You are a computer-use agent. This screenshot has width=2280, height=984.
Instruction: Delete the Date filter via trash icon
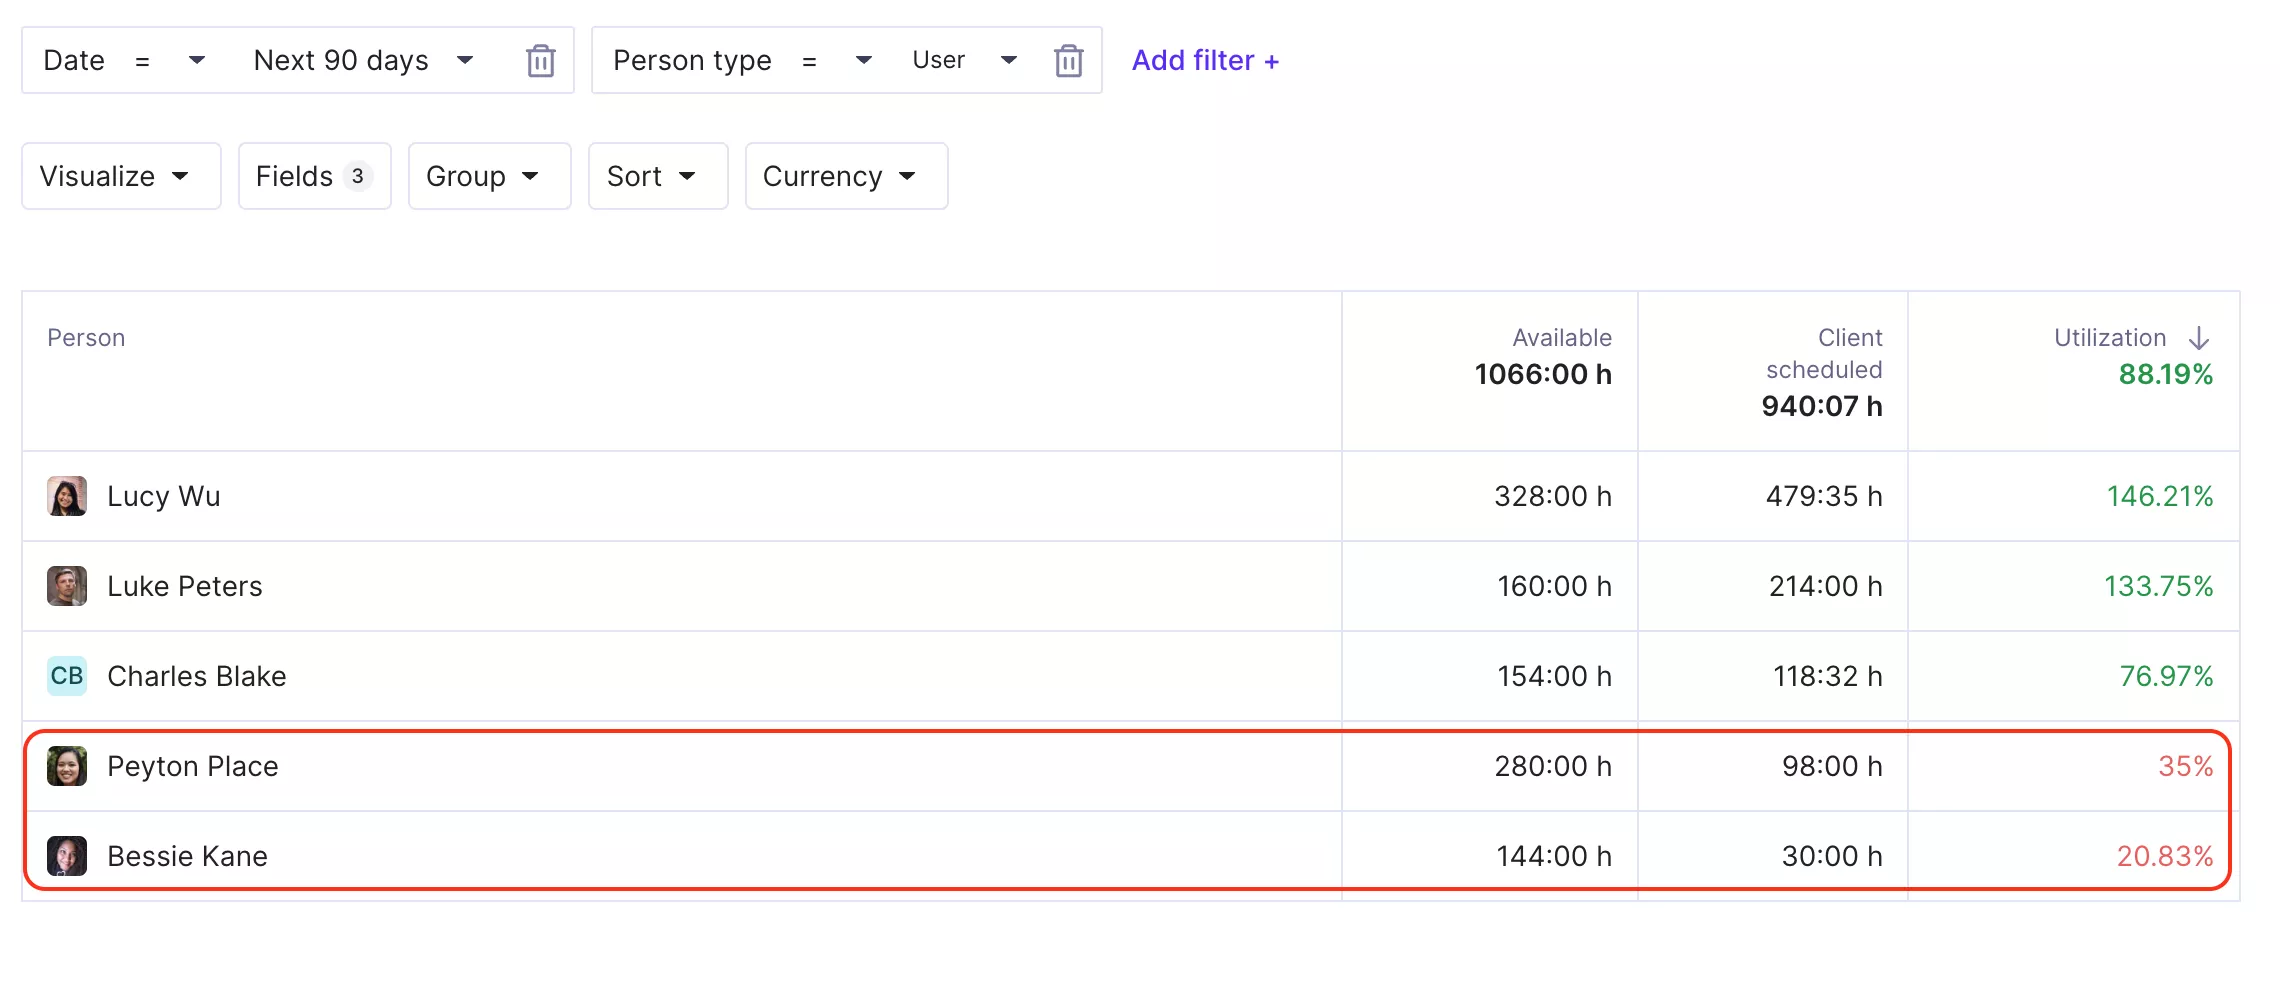tap(541, 61)
